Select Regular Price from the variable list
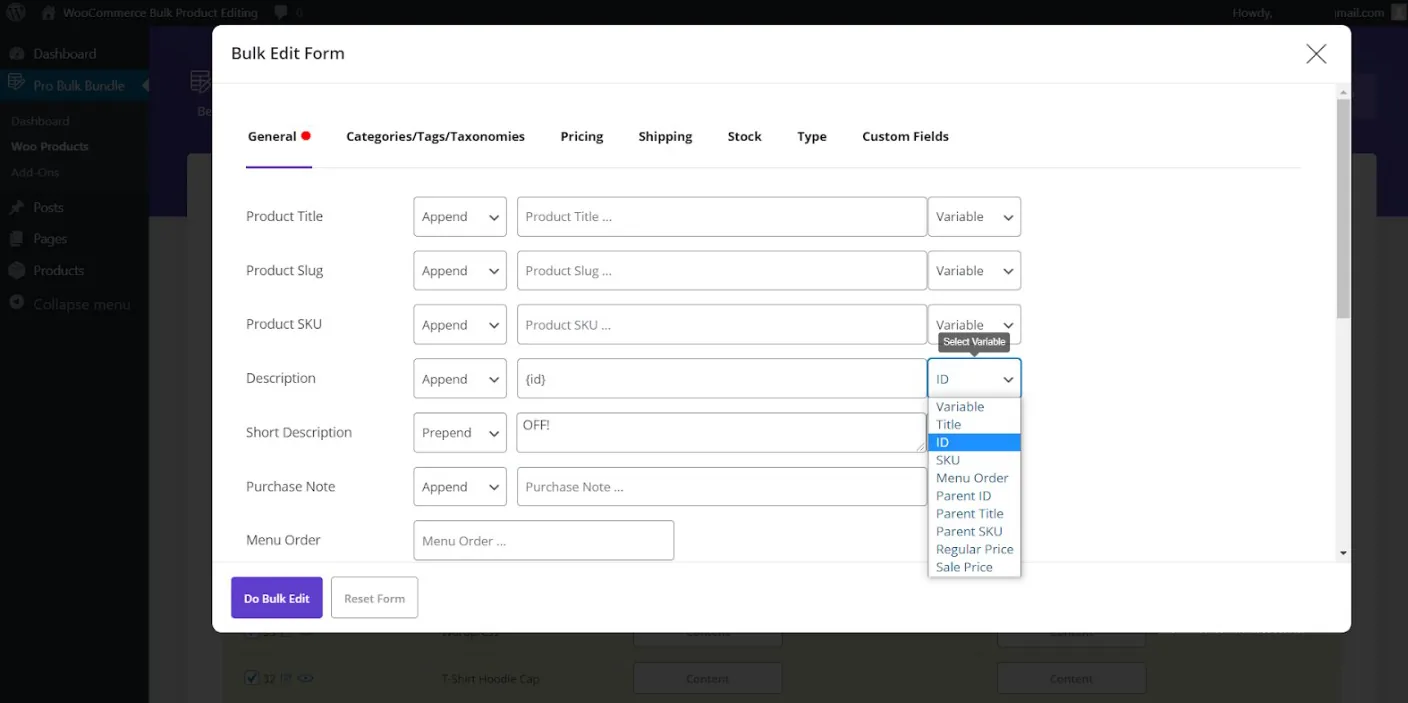The image size is (1408, 703). [x=974, y=549]
